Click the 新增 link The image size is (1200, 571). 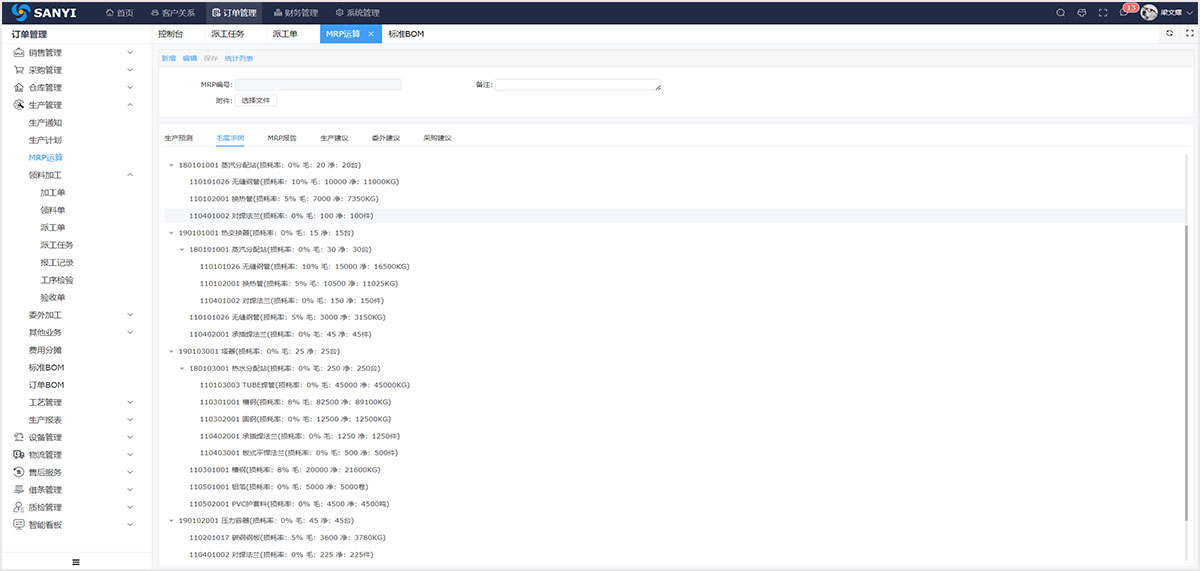click(168, 59)
